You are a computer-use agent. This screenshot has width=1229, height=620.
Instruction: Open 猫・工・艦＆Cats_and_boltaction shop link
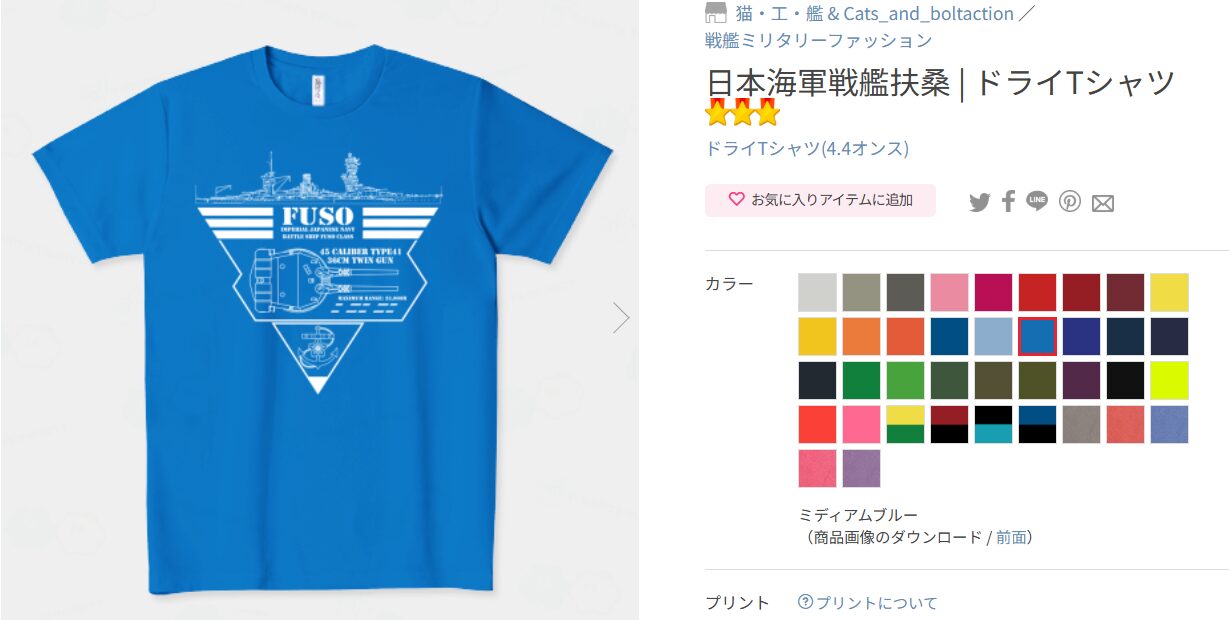point(875,14)
